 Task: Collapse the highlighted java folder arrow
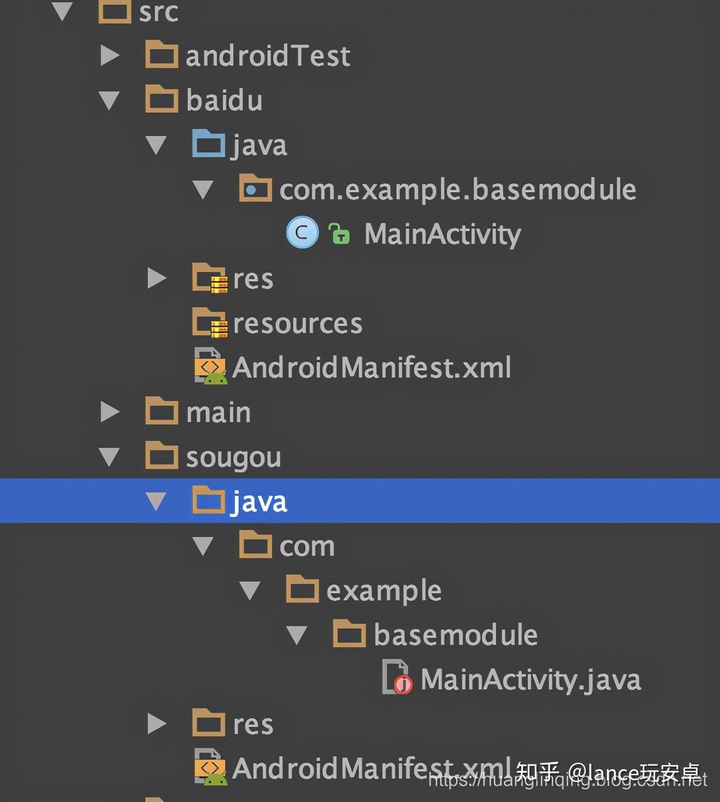pos(156,501)
